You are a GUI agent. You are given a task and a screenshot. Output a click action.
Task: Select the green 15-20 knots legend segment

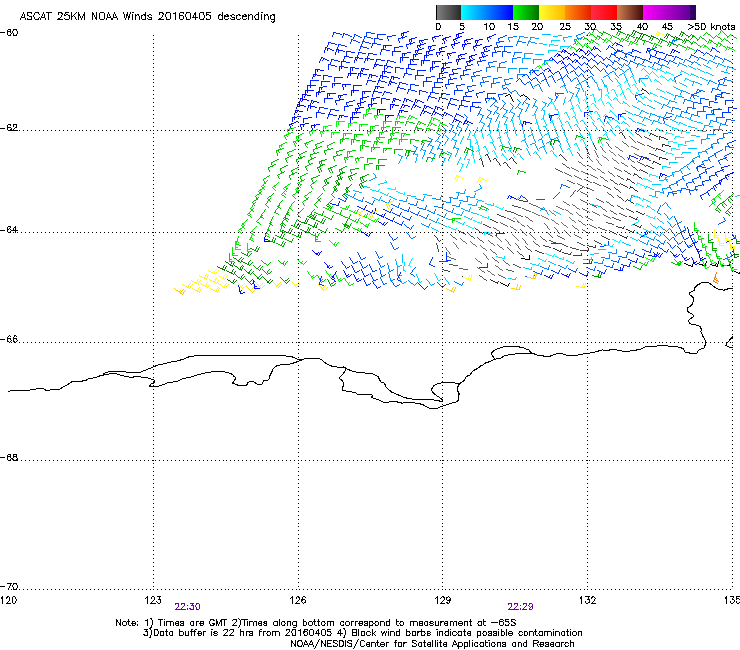[526, 12]
